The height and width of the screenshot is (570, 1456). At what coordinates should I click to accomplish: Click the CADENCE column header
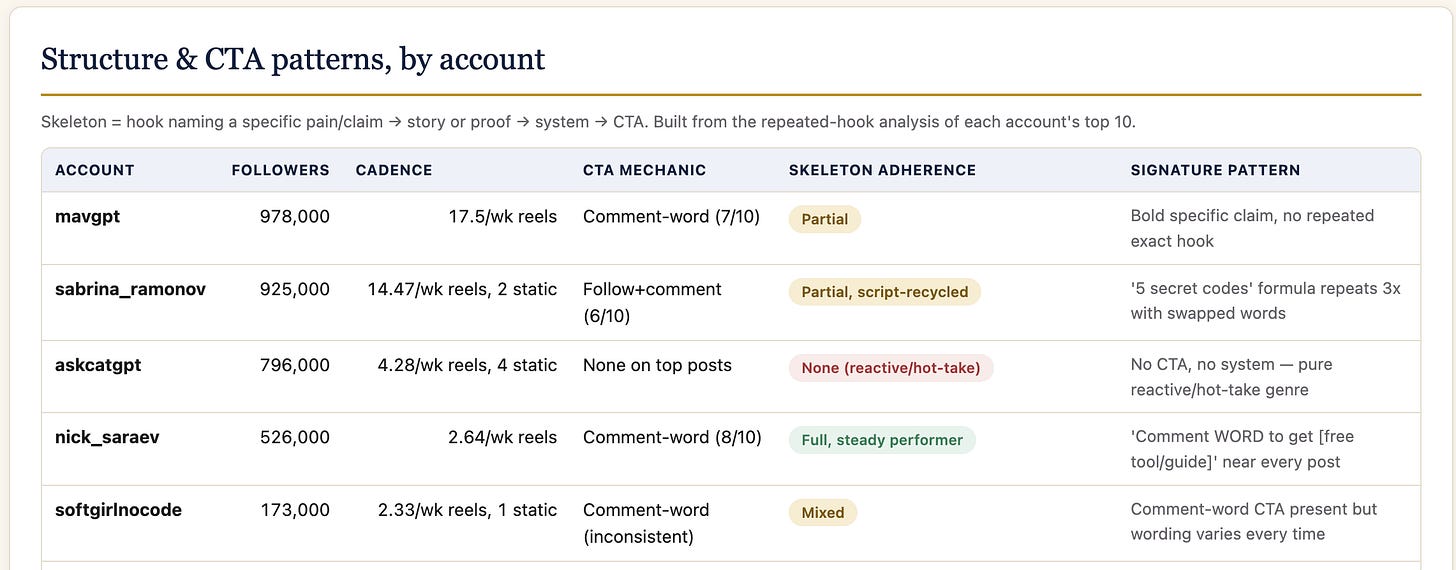(394, 170)
